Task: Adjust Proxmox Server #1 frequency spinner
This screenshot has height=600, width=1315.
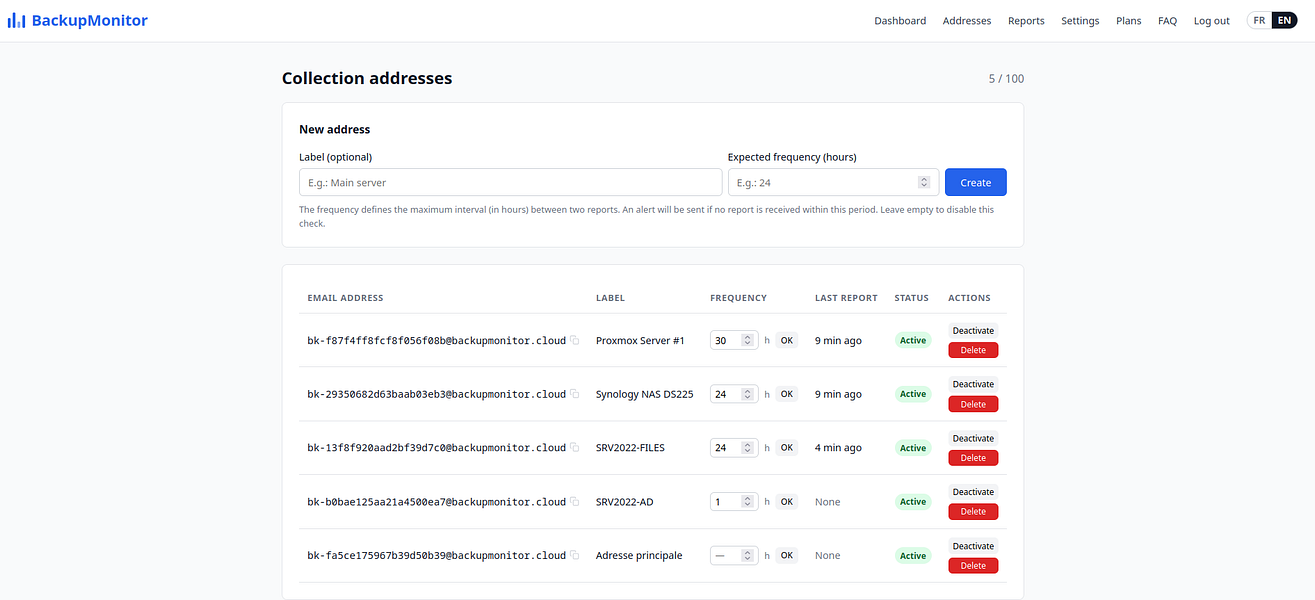Action: pos(747,340)
